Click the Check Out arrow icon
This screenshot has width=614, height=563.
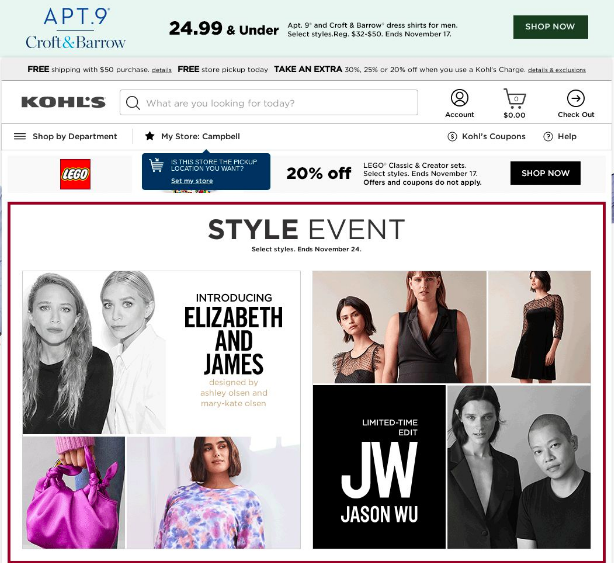click(575, 98)
